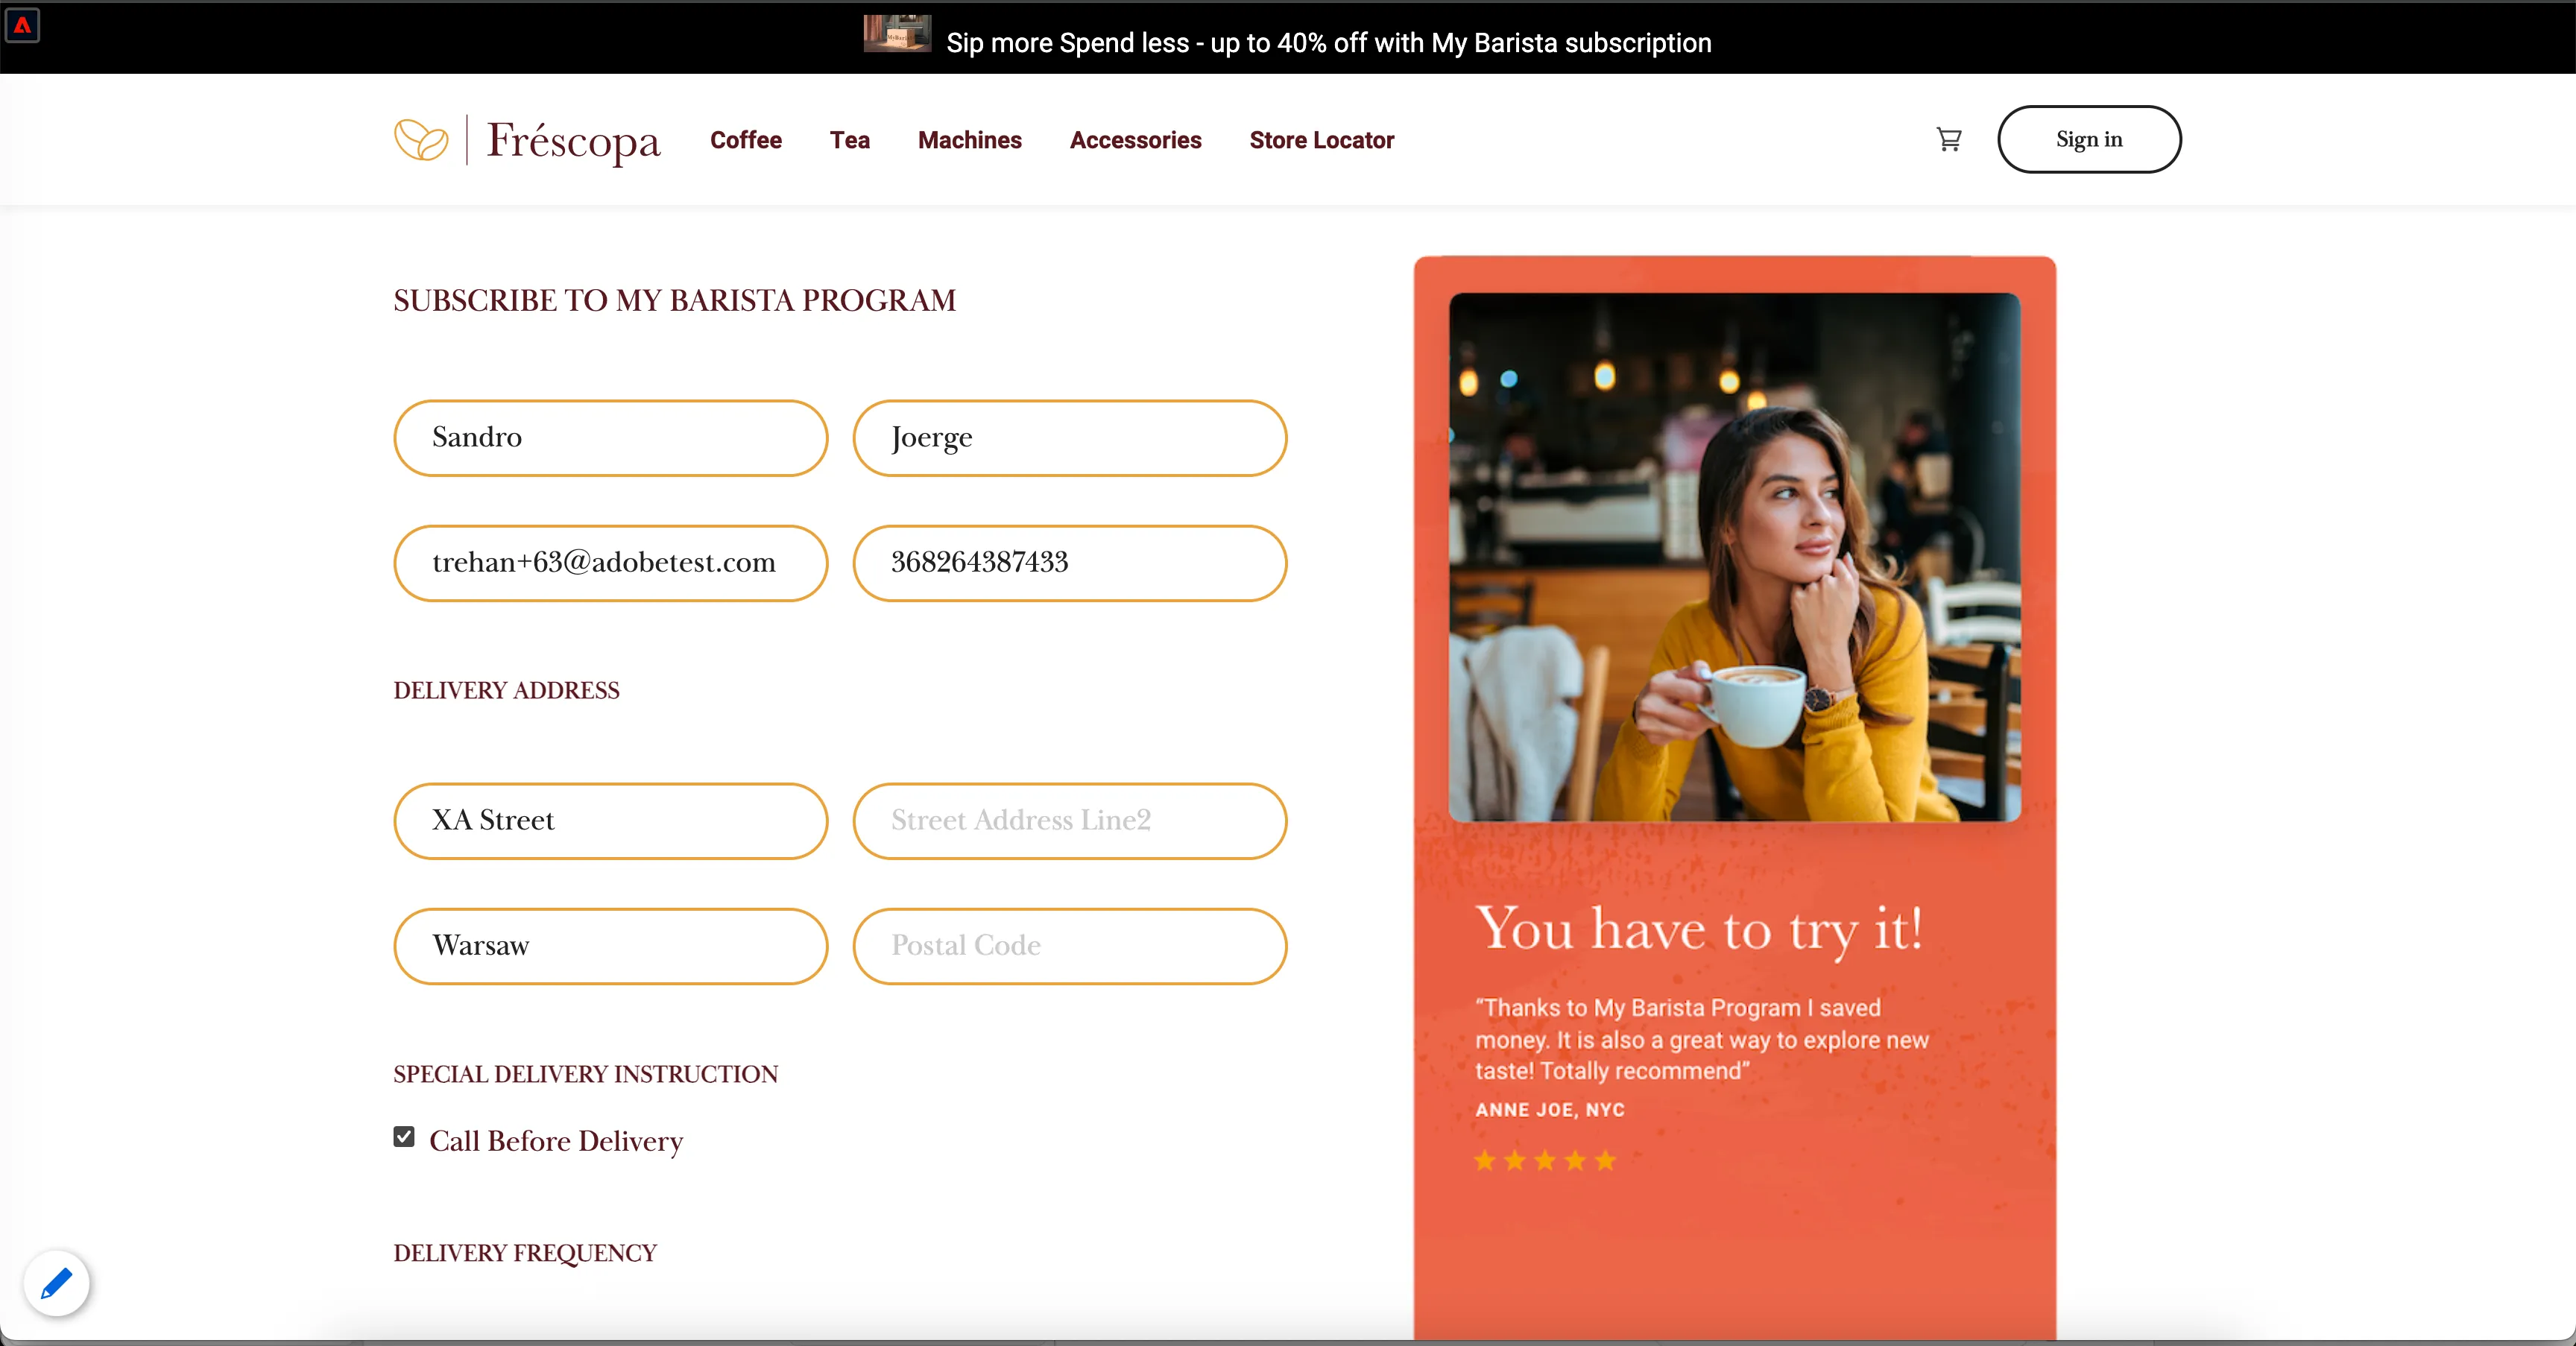The height and width of the screenshot is (1346, 2576).
Task: Open the Coffee menu
Action: 746,140
